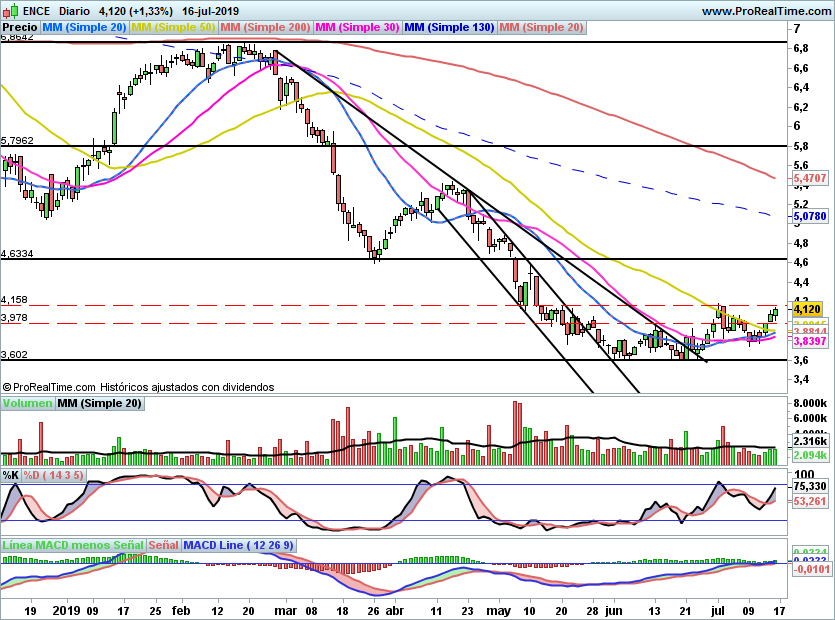Select the blue 5,0780 price axis tag

point(809,215)
